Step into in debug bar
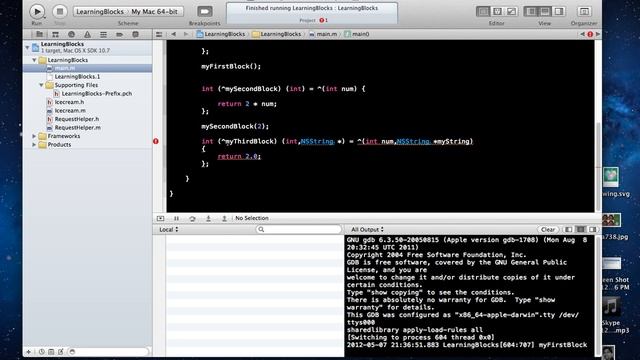Screen dimensions: 640x360 (x=208, y=218)
